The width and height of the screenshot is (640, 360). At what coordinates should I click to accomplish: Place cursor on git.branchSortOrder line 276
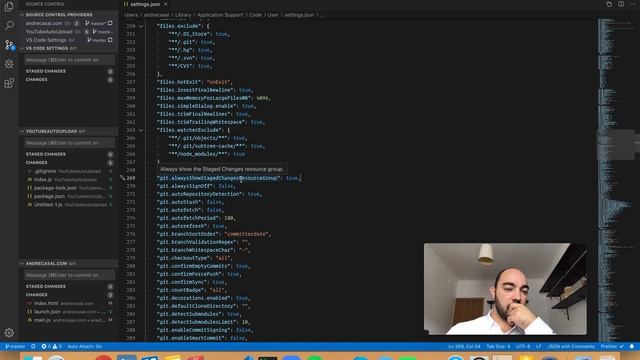tap(214, 234)
